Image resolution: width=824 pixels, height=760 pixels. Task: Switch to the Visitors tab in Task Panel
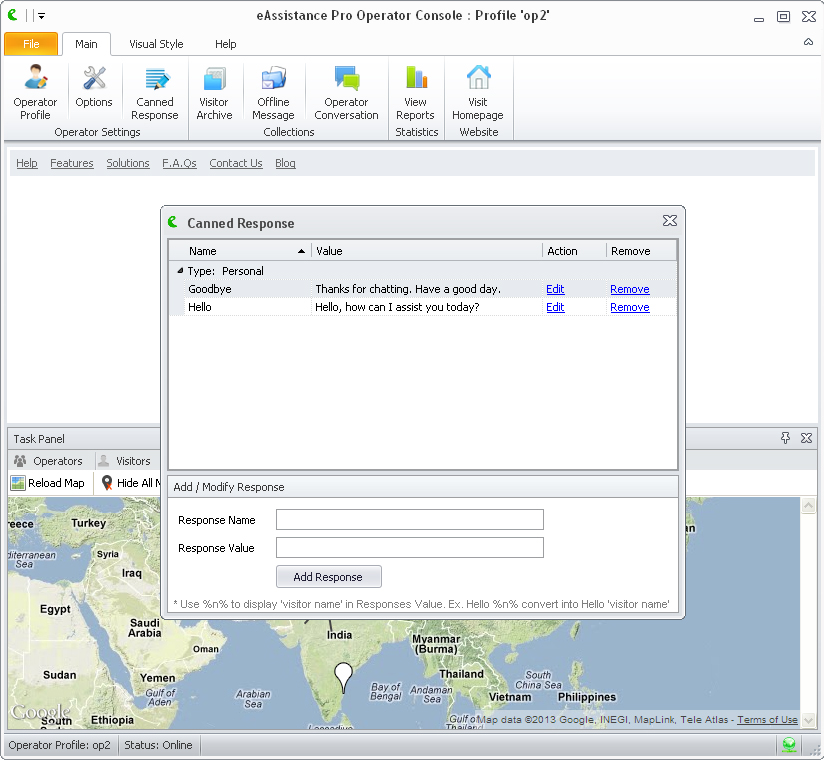pyautogui.click(x=125, y=461)
